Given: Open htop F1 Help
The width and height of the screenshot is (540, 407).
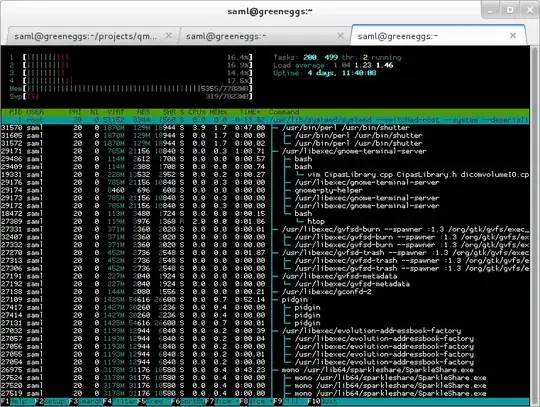Looking at the screenshot, I should pos(18,401).
